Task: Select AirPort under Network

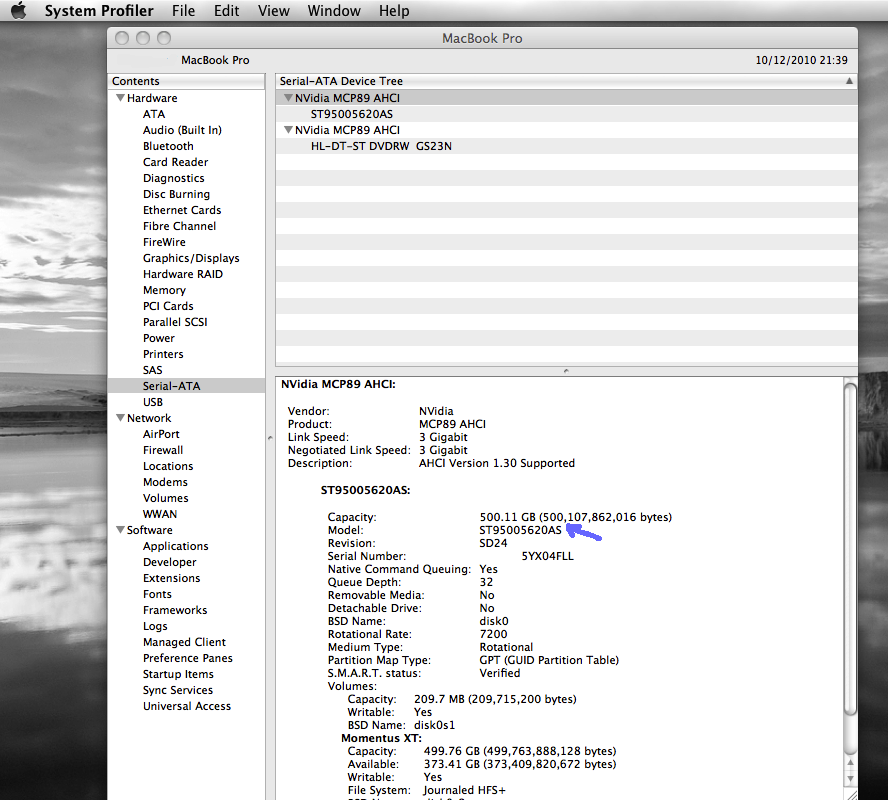Action: point(161,434)
